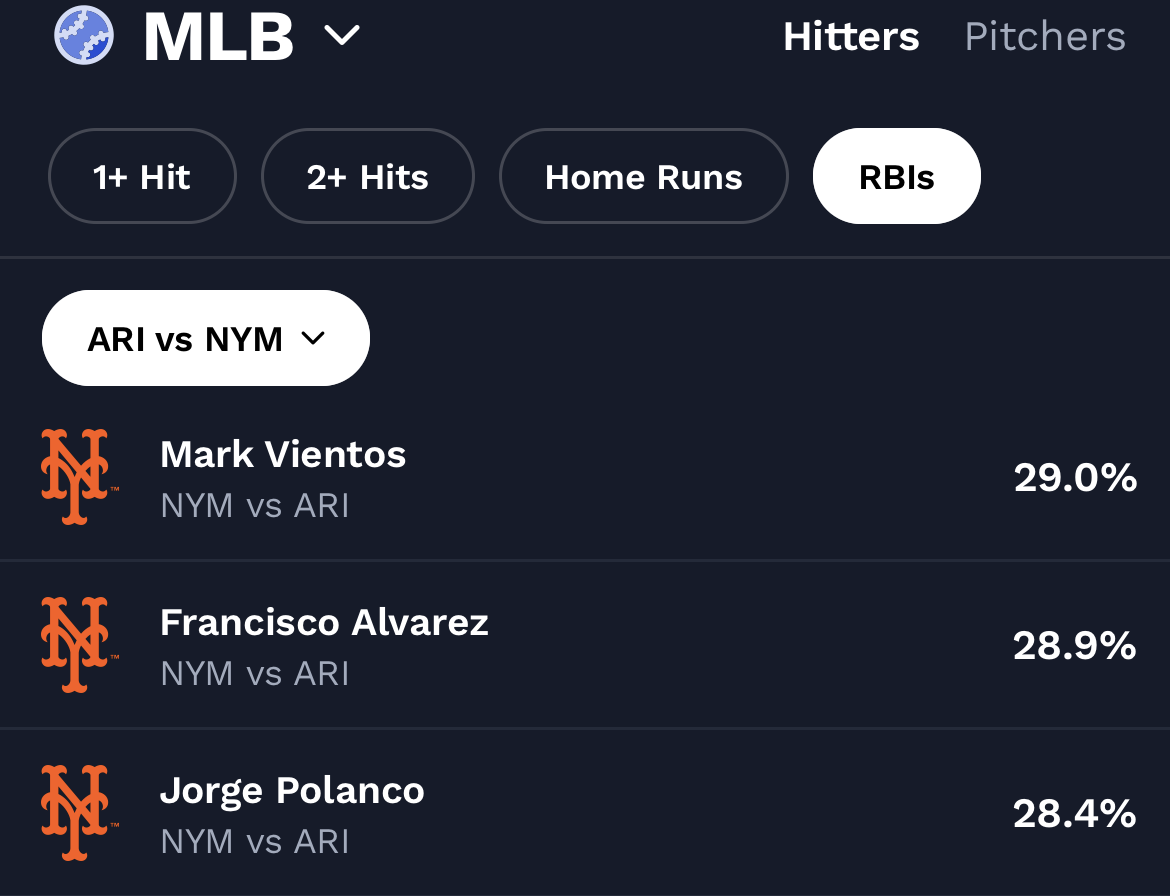Enable the 1+ Hit filter
Viewport: 1170px width, 896px height.
pyautogui.click(x=142, y=176)
